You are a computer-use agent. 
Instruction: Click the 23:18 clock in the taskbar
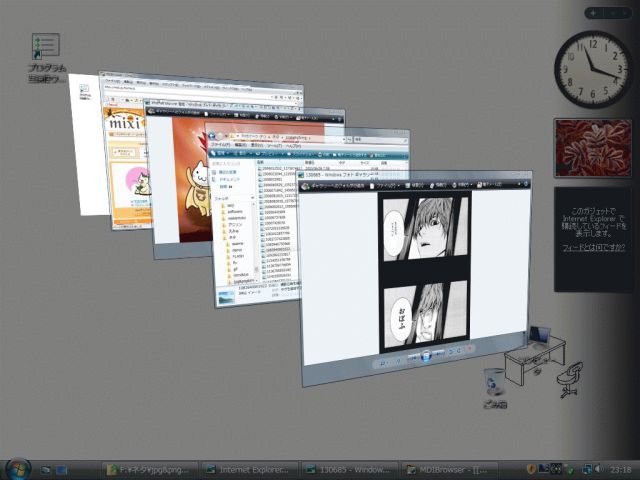pyautogui.click(x=621, y=470)
